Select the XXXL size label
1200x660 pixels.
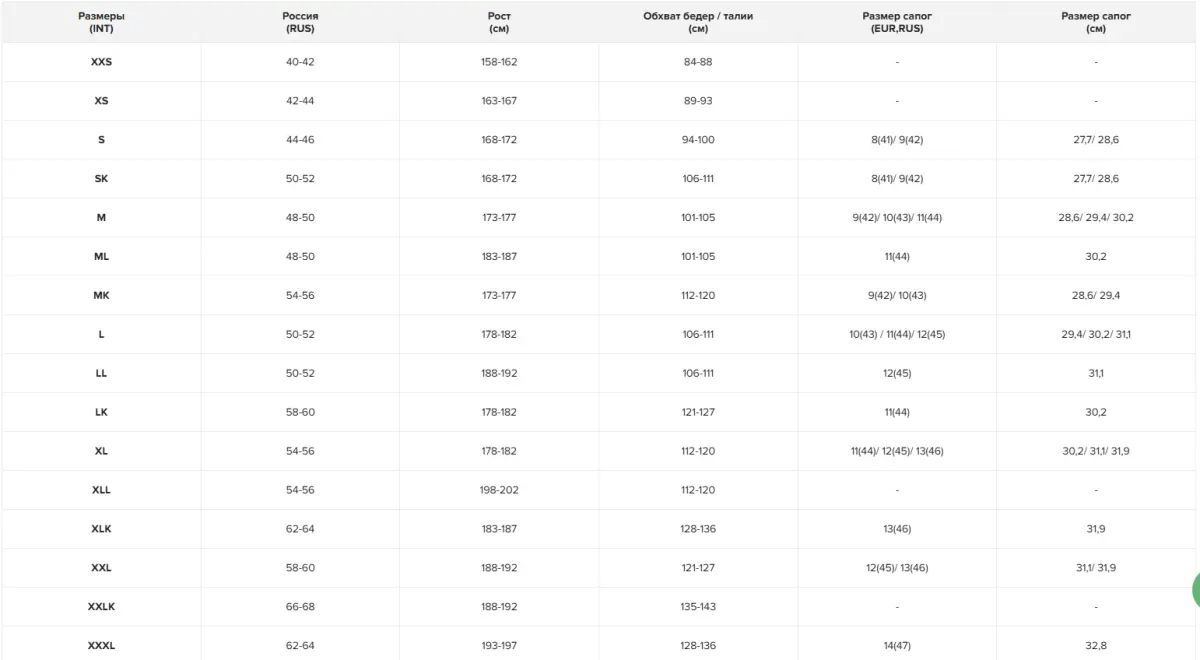pos(101,646)
